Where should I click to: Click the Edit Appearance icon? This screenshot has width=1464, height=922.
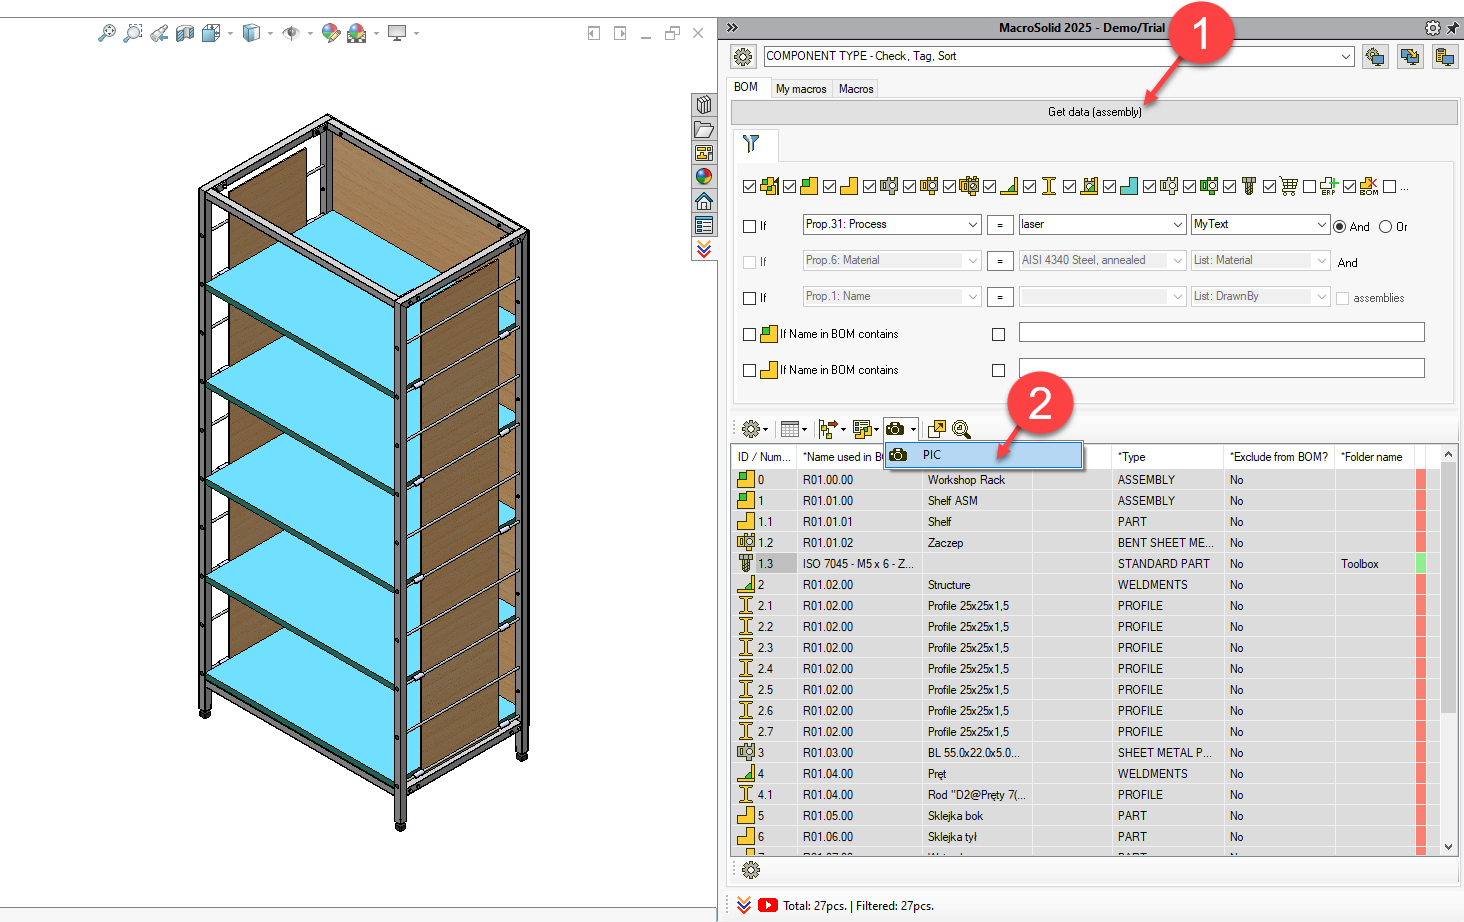point(331,33)
